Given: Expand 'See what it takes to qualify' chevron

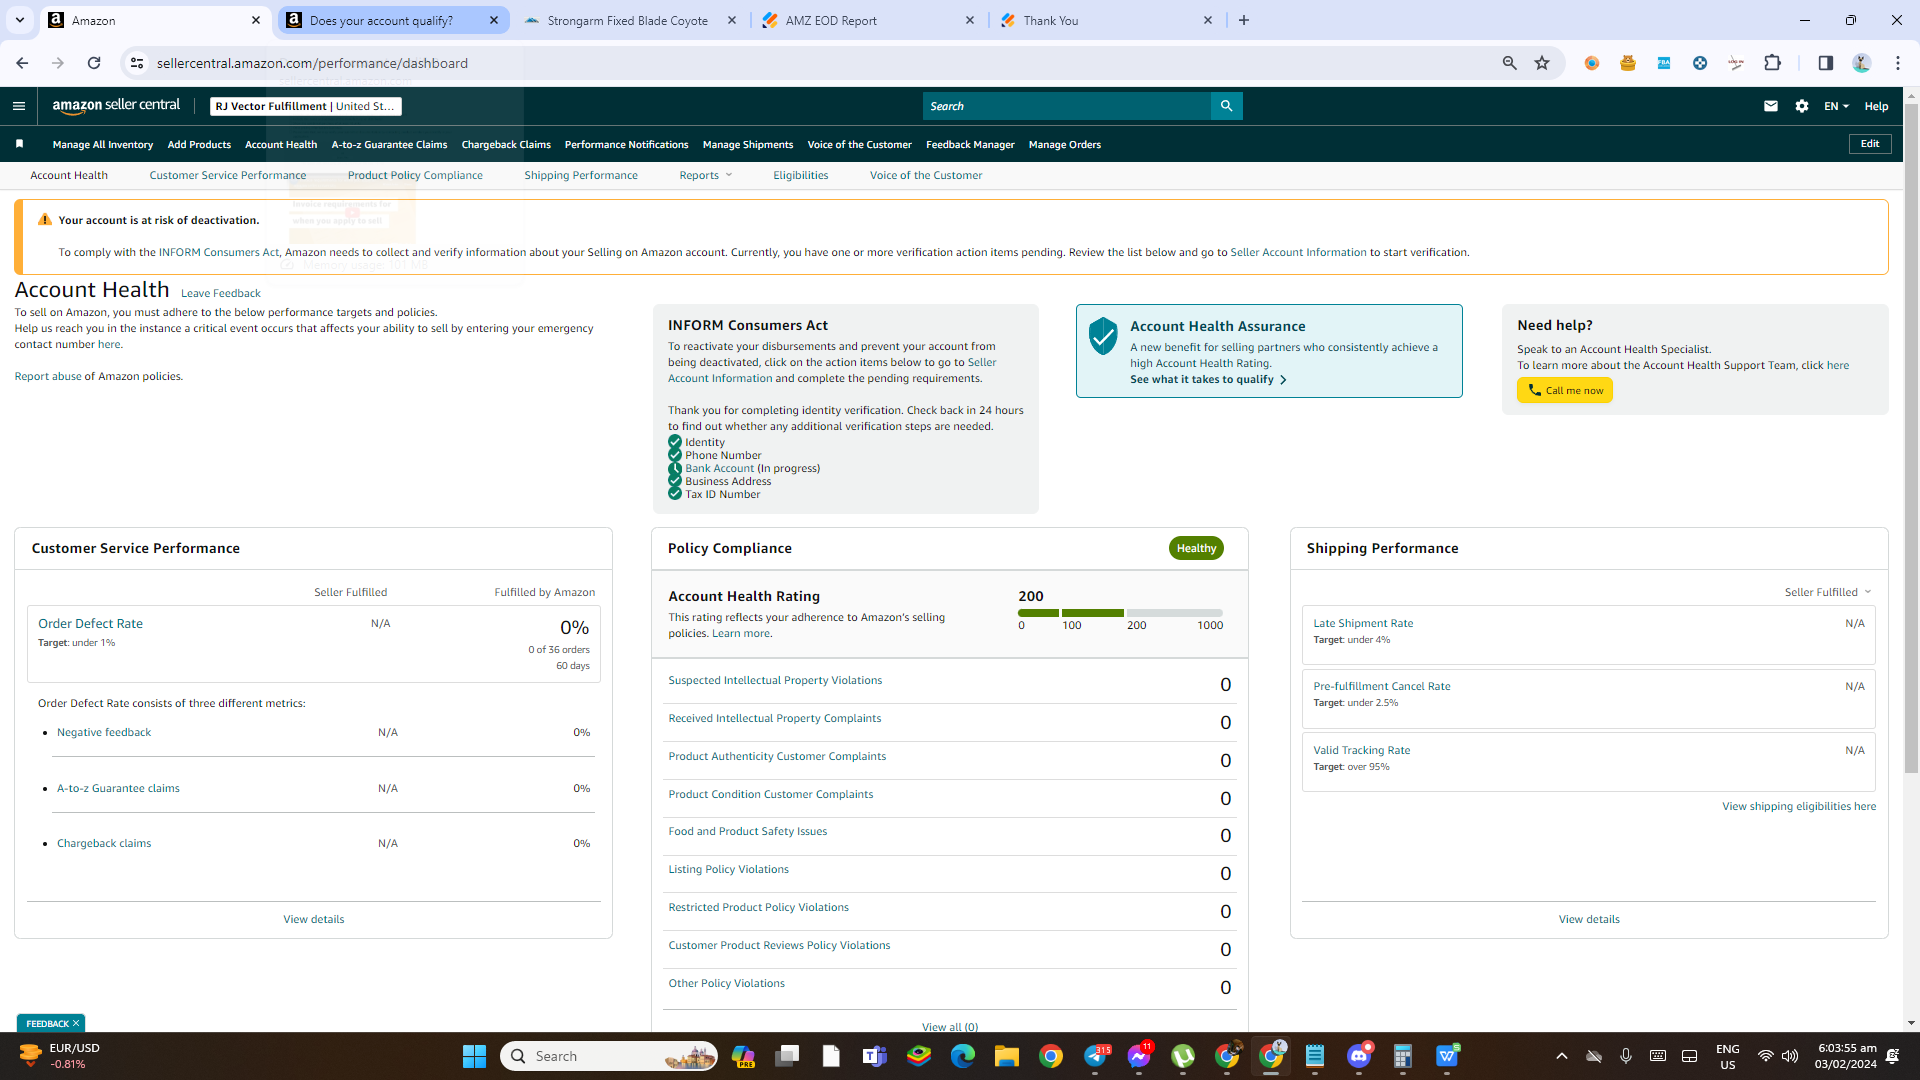Looking at the screenshot, I should 1283,380.
